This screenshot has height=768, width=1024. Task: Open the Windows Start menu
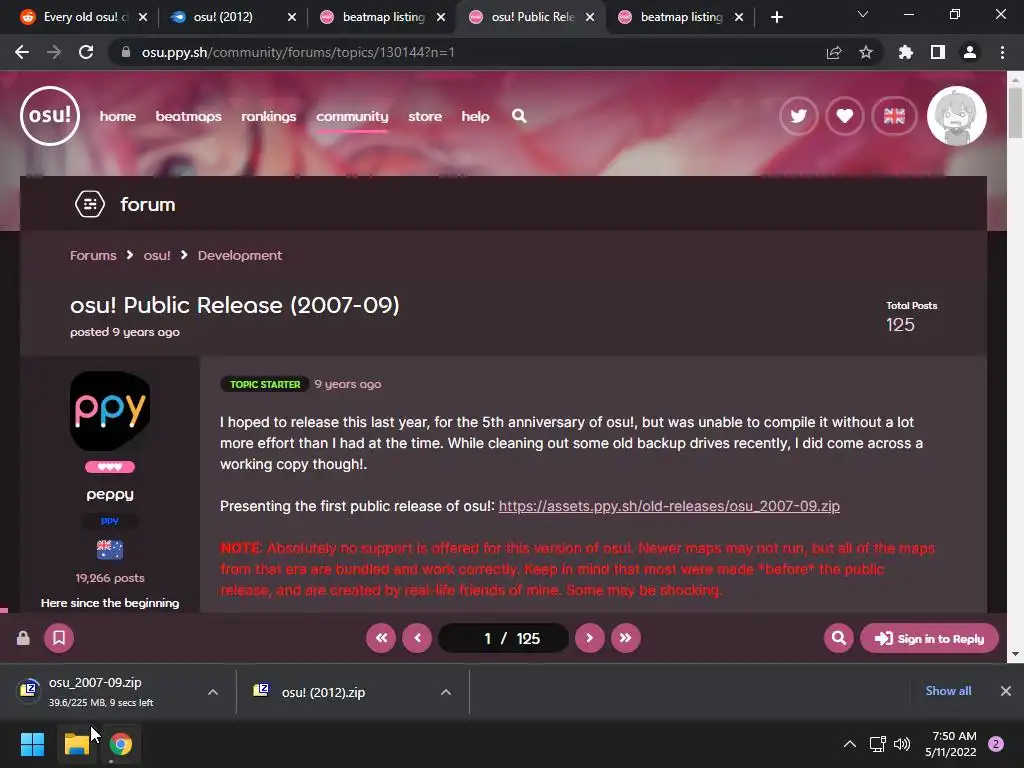(x=32, y=744)
